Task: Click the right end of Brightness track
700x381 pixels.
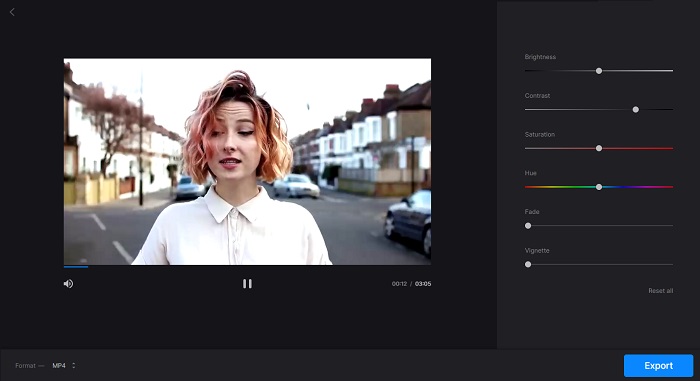Action: click(671, 71)
